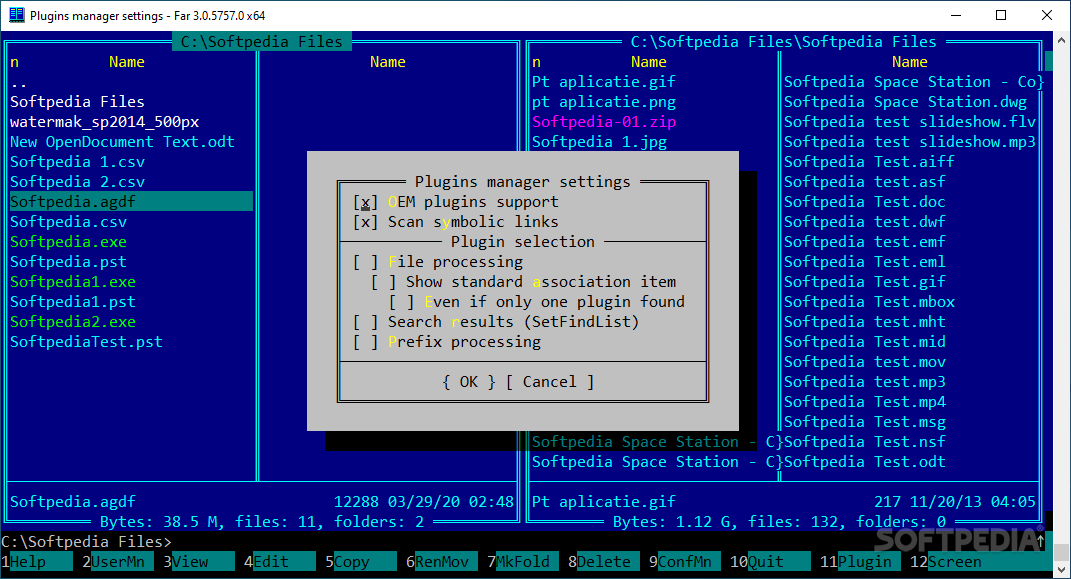
Task: Select 'Softpedia test.dwf' file
Action: 865,222
